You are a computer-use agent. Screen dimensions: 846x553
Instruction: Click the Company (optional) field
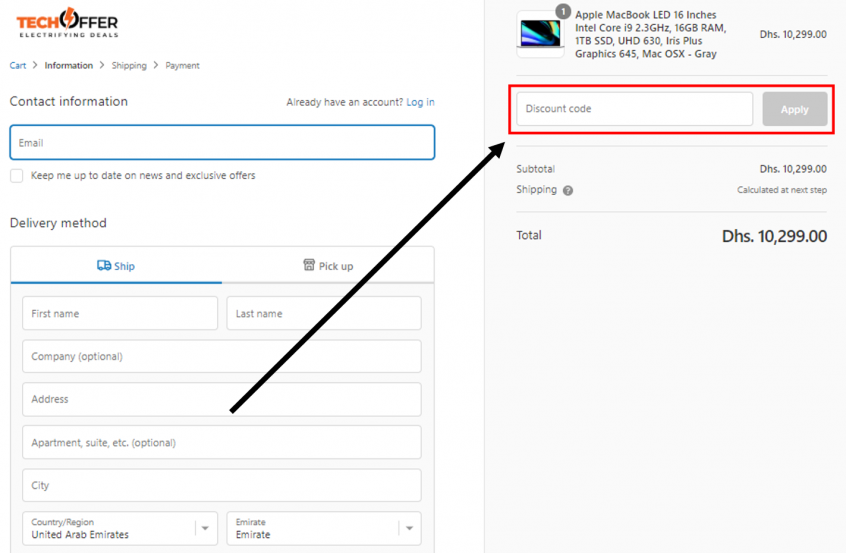tap(222, 356)
